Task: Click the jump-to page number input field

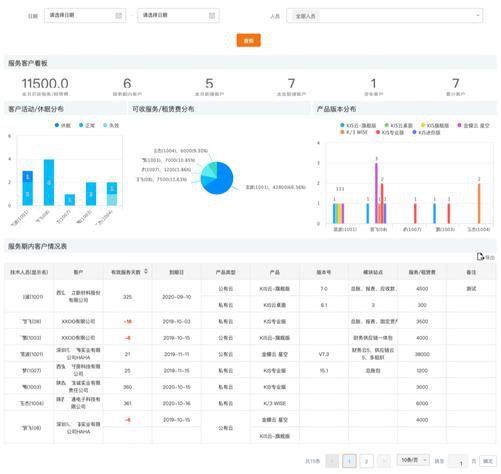Action: (458, 461)
